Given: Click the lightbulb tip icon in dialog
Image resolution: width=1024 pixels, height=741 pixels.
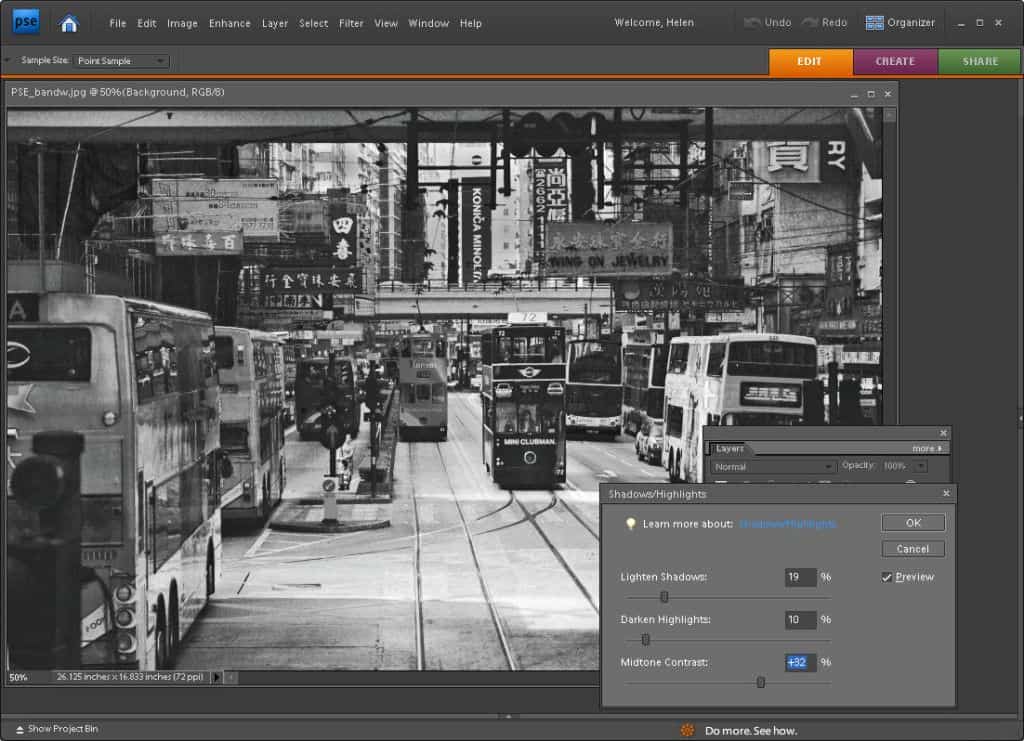Looking at the screenshot, I should click(x=630, y=524).
